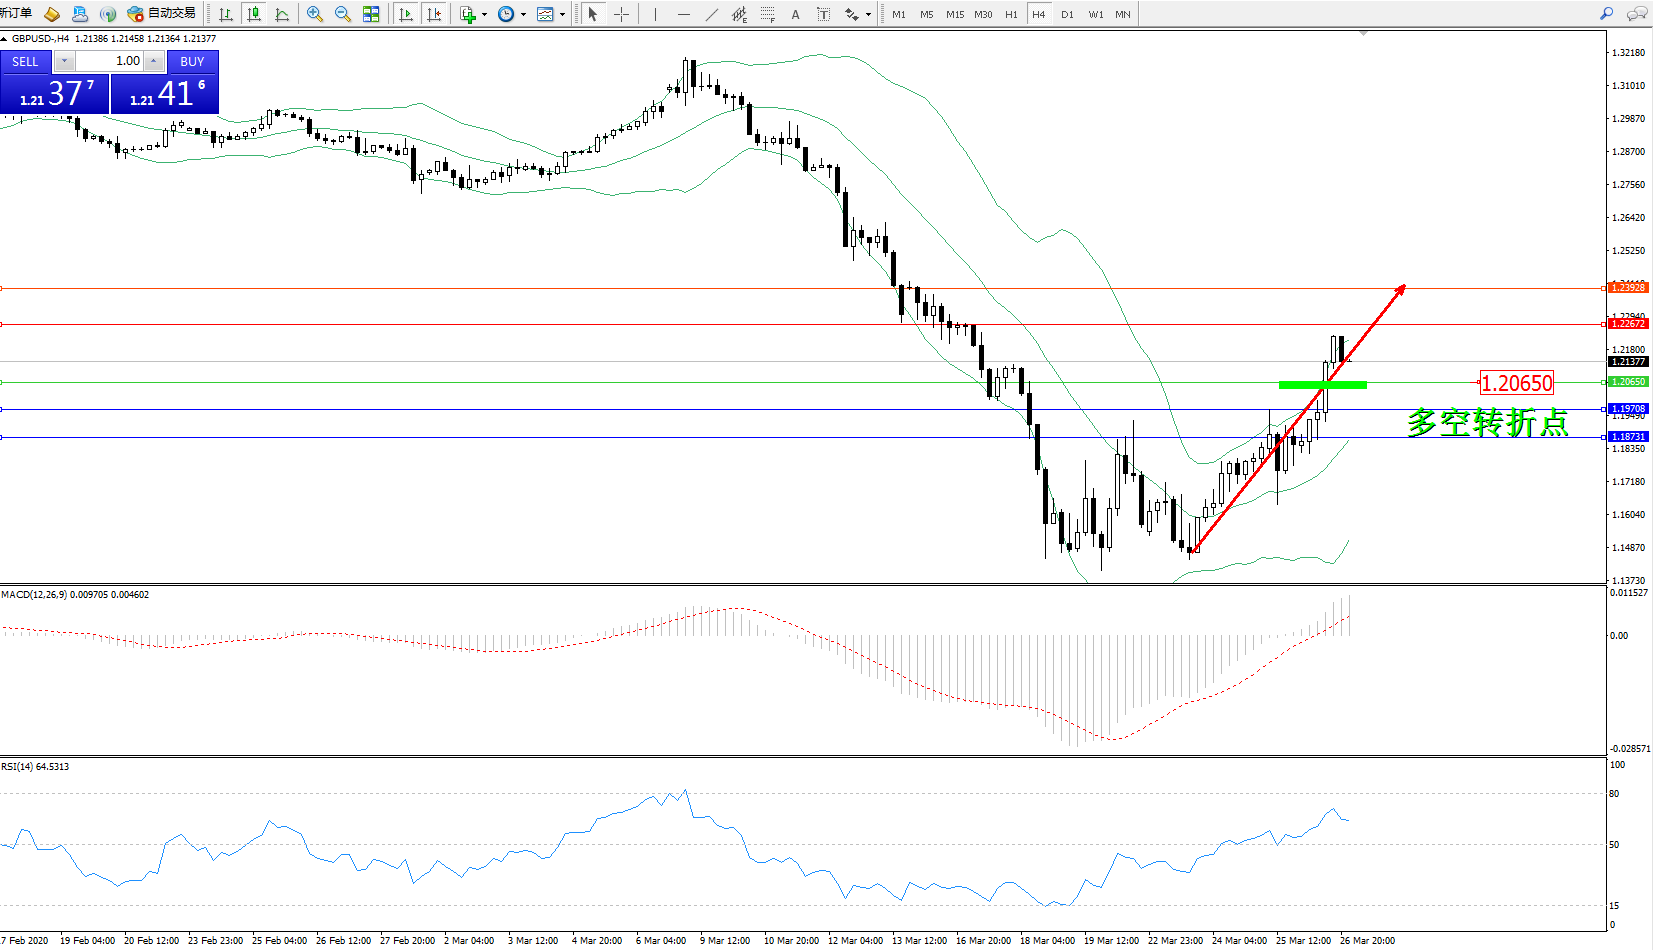Expand the periodicity clock dropdown arrow
Viewport: 1653px width, 950px height.
(523, 14)
